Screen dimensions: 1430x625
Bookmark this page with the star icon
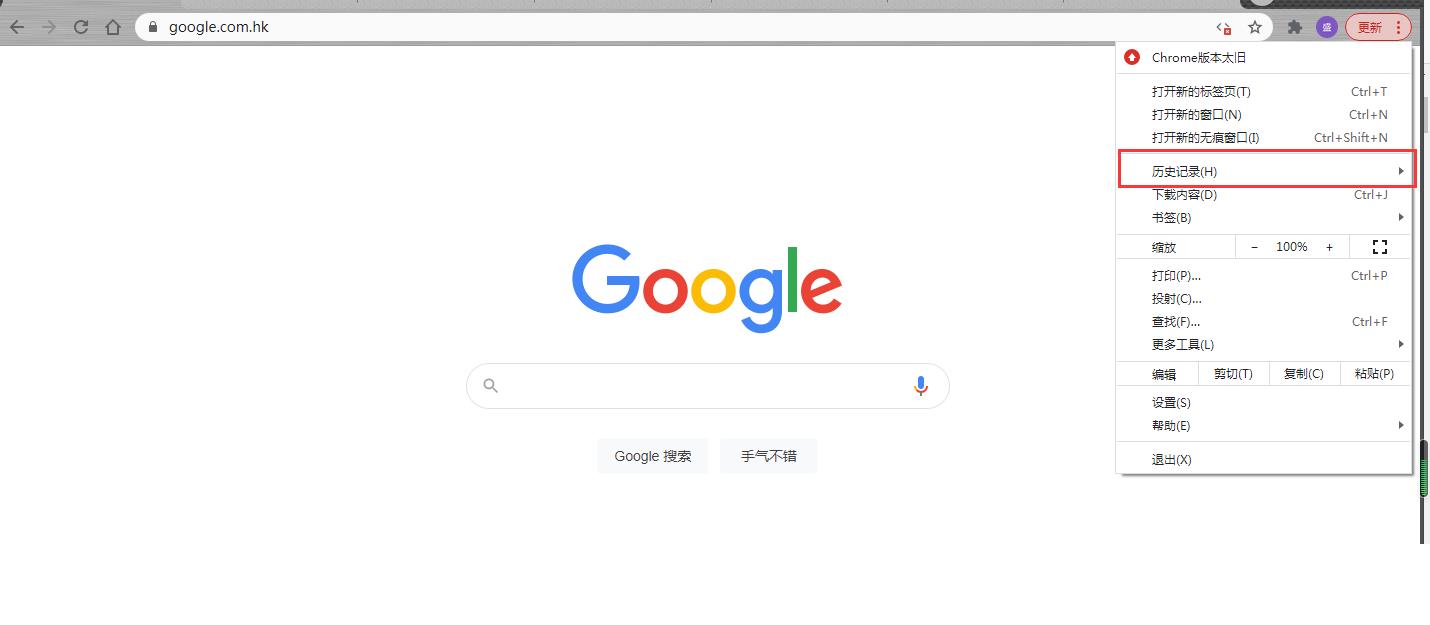(1255, 27)
